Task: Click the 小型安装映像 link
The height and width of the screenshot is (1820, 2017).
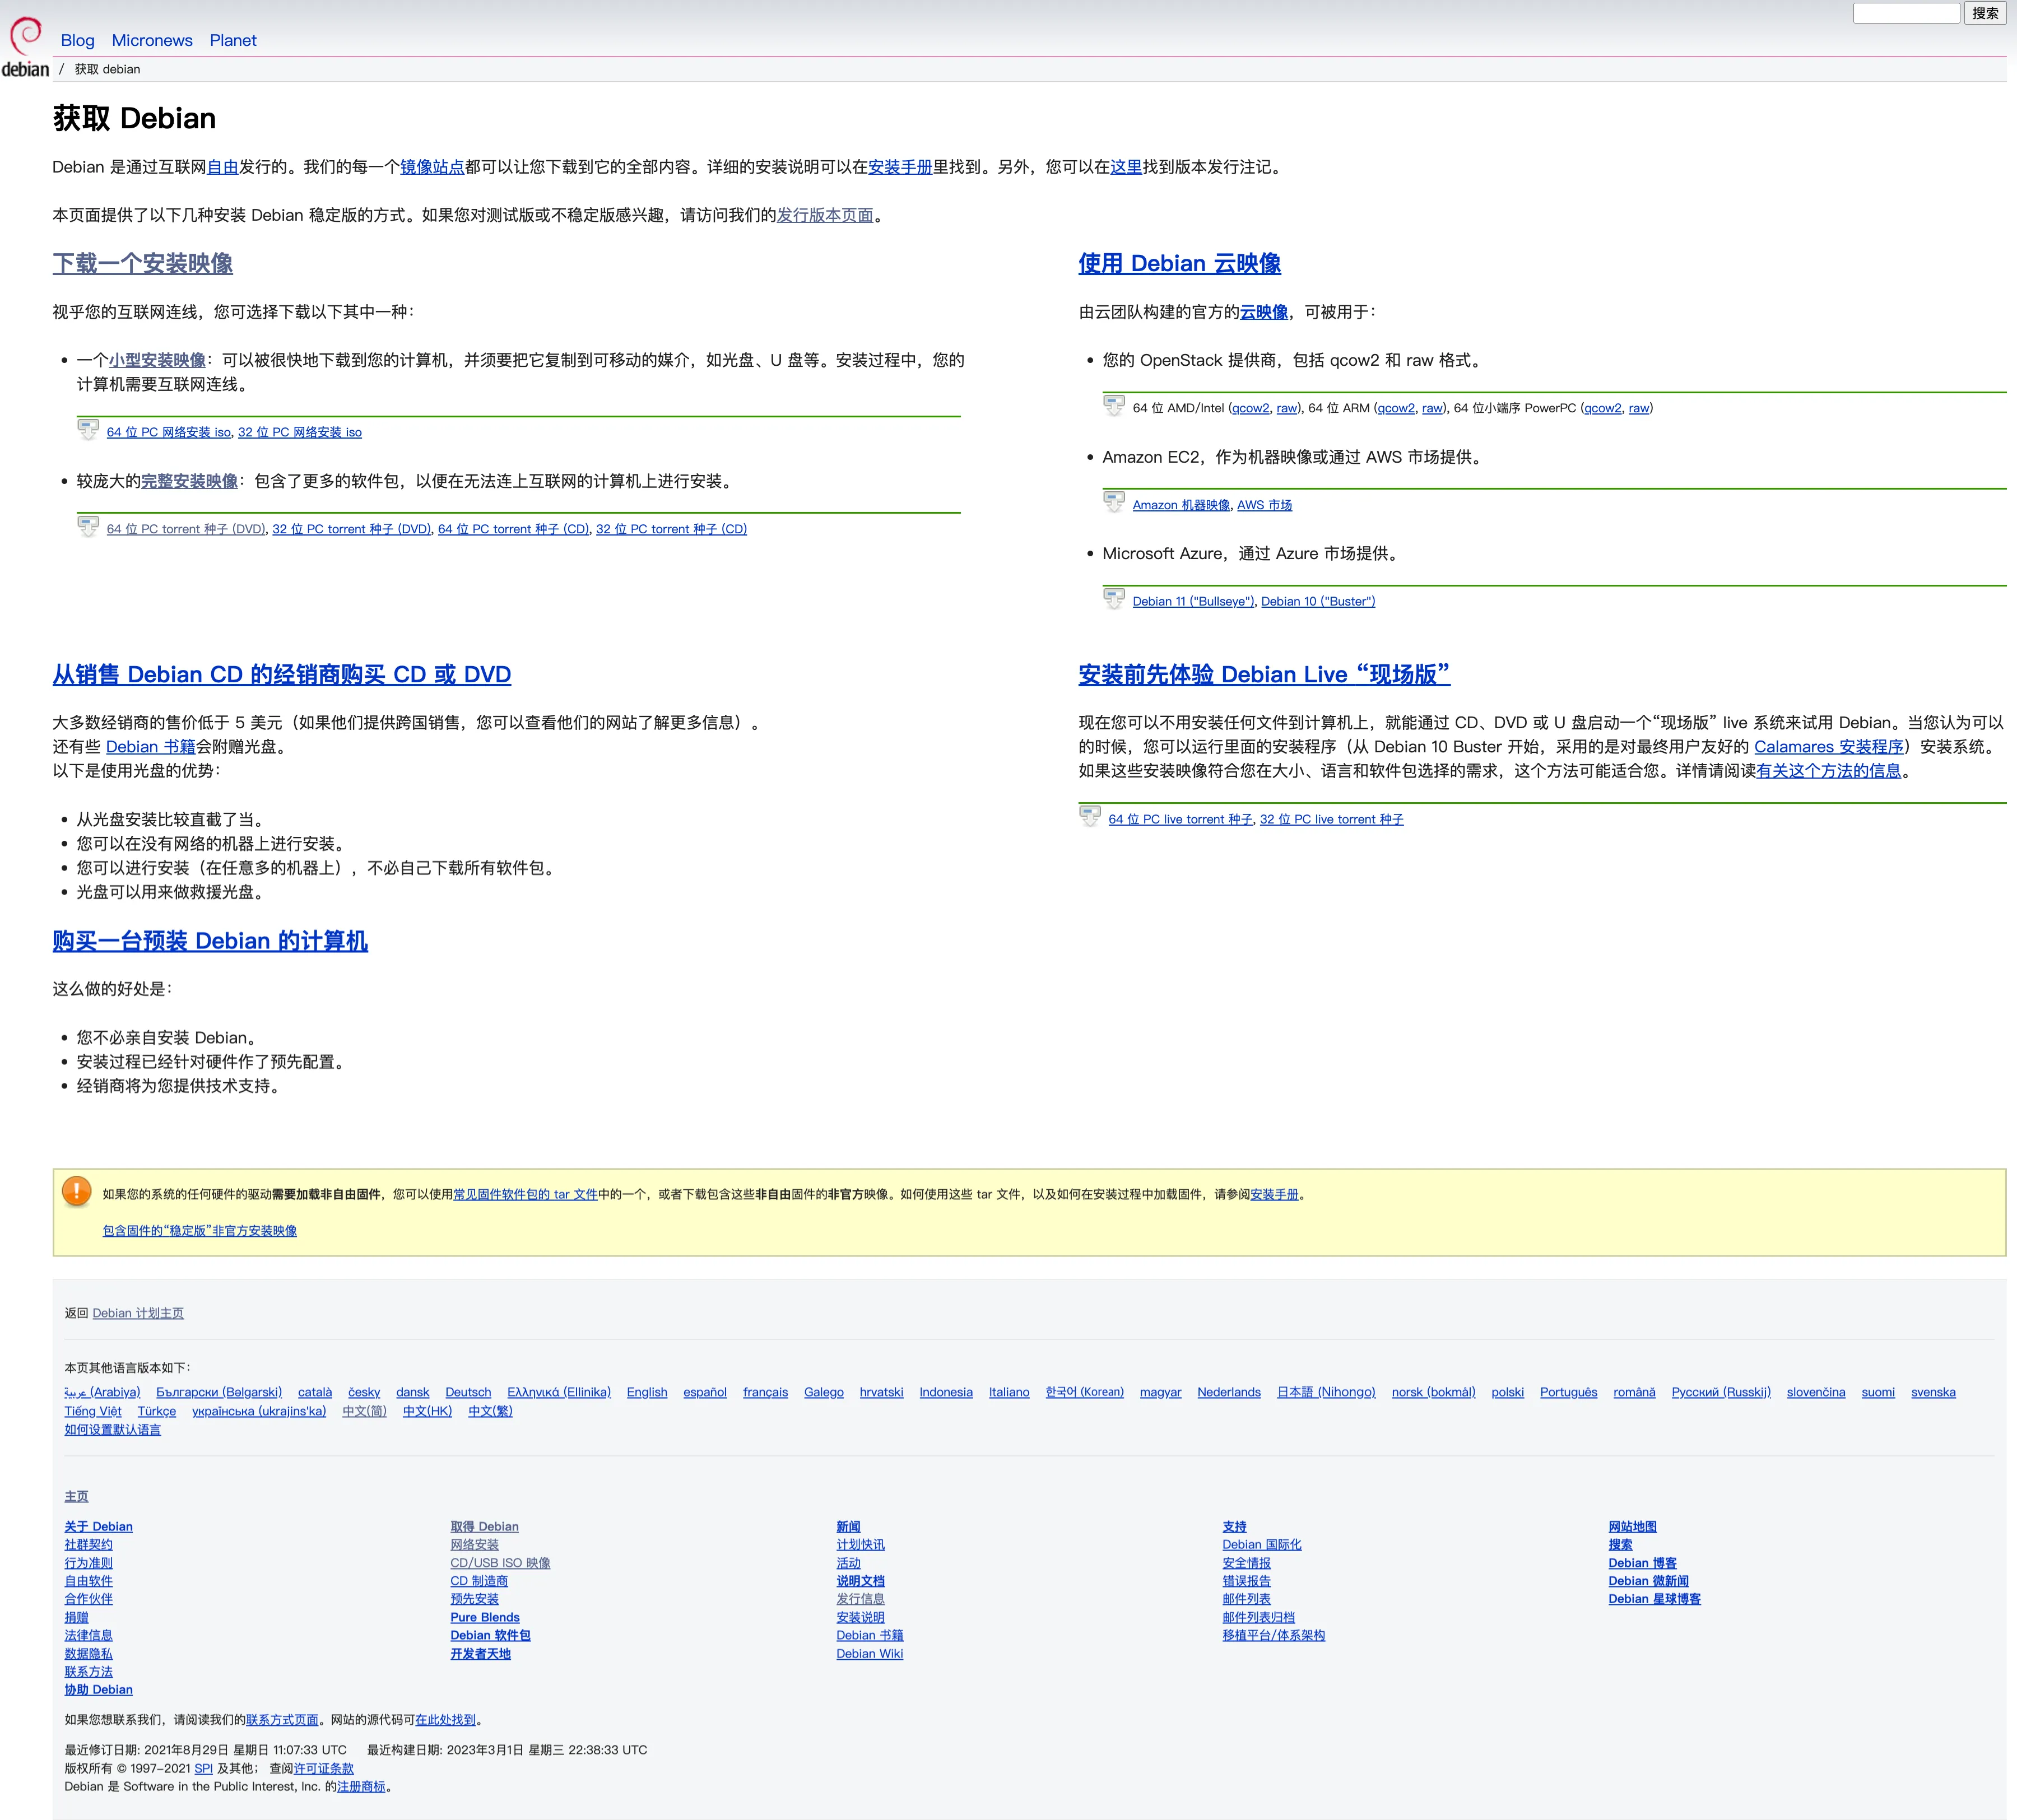Action: tap(157, 360)
